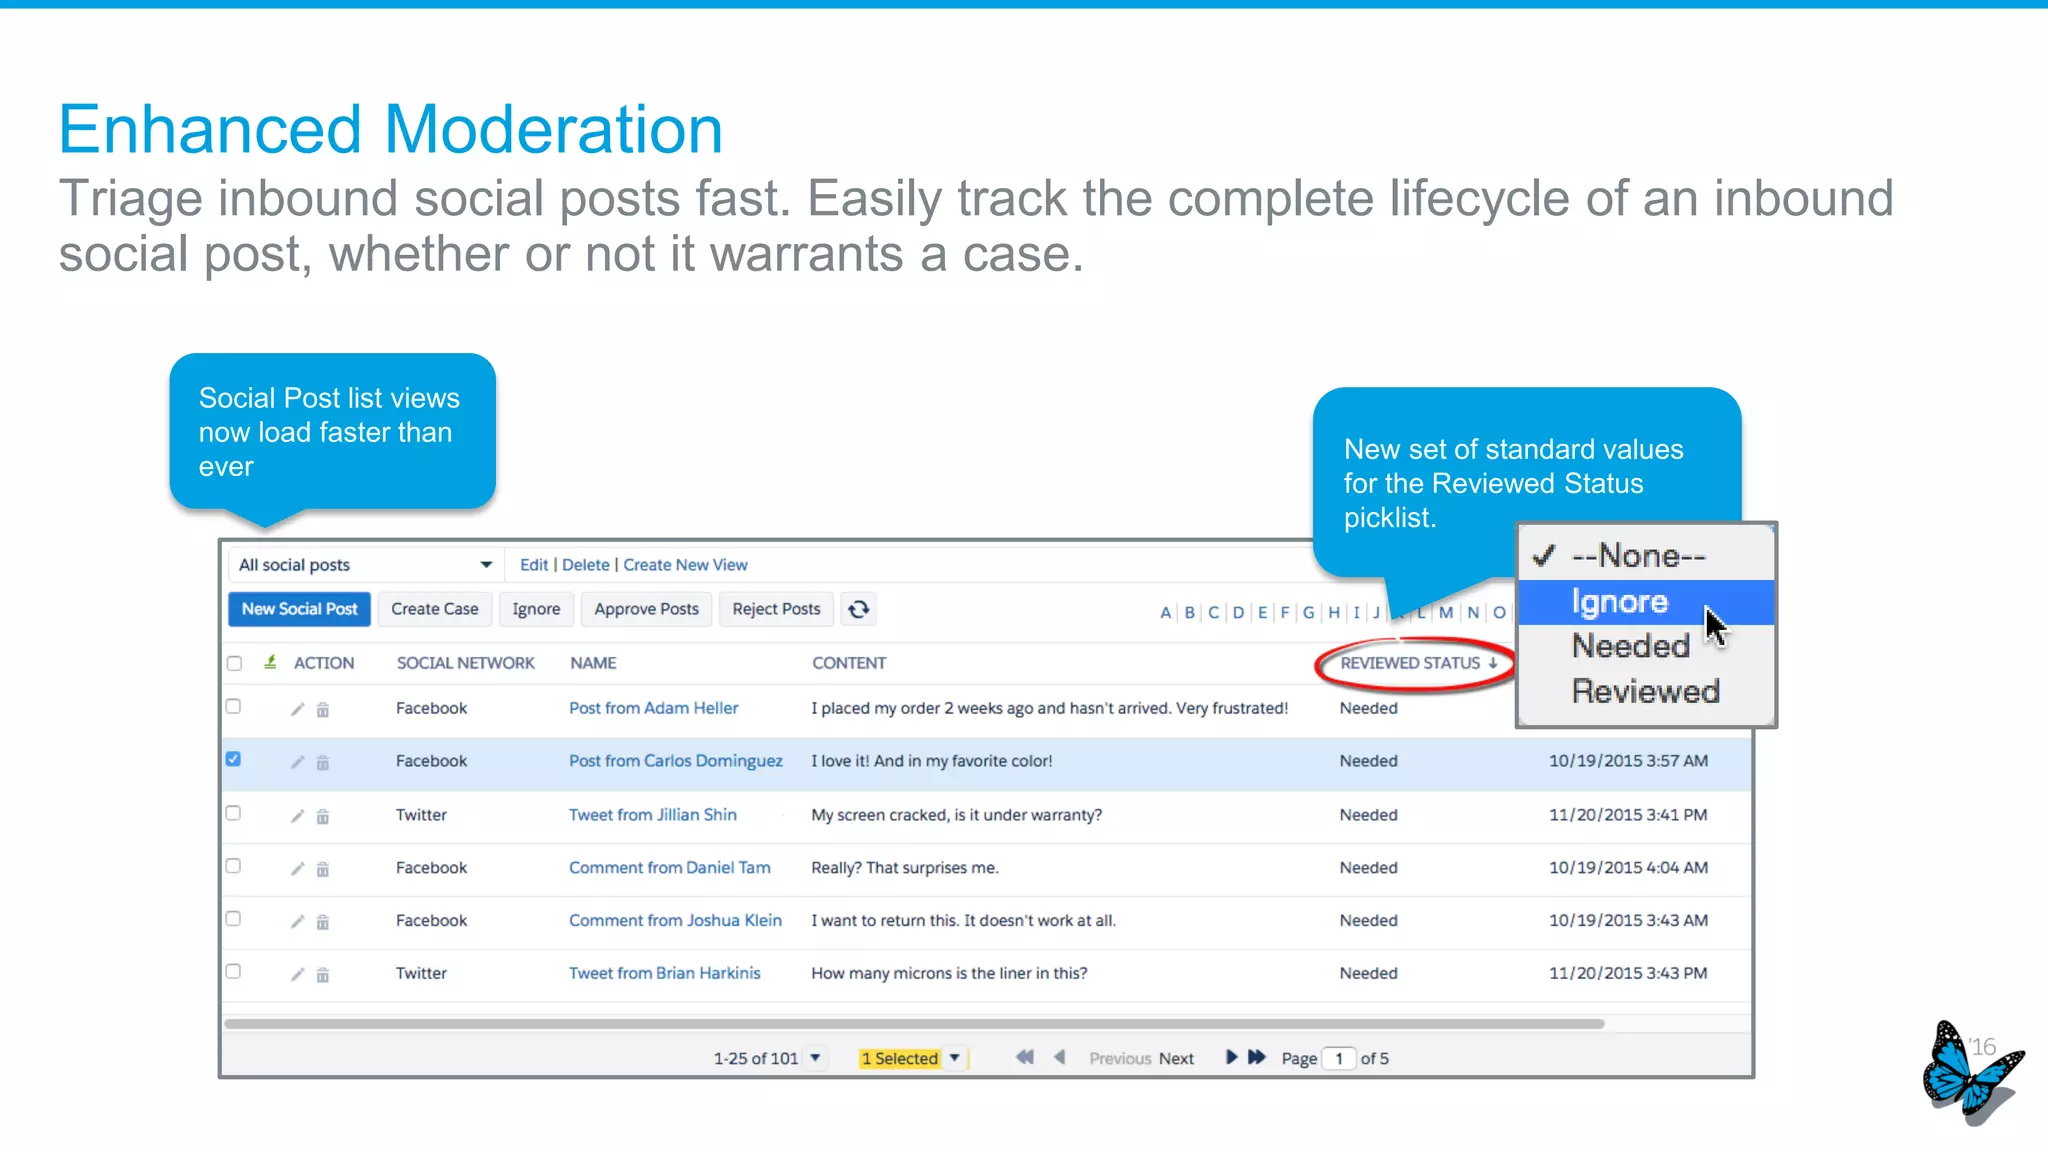The height and width of the screenshot is (1152, 2048).
Task: Edit the Brian Harkinis tweet pencil icon
Action: pos(297,974)
